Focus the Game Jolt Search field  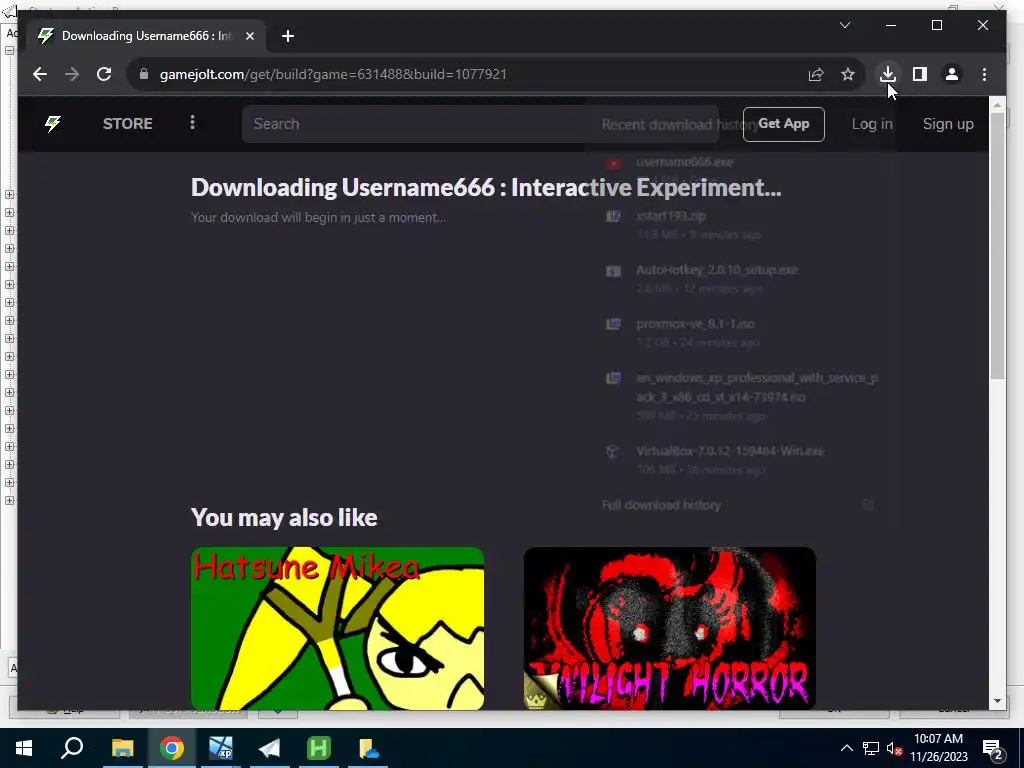(480, 124)
